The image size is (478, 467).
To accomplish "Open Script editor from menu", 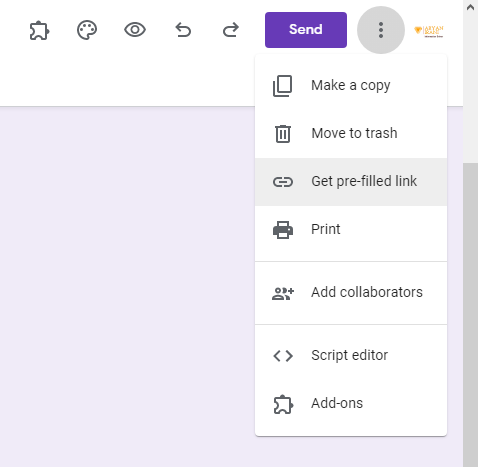I will 351,356.
